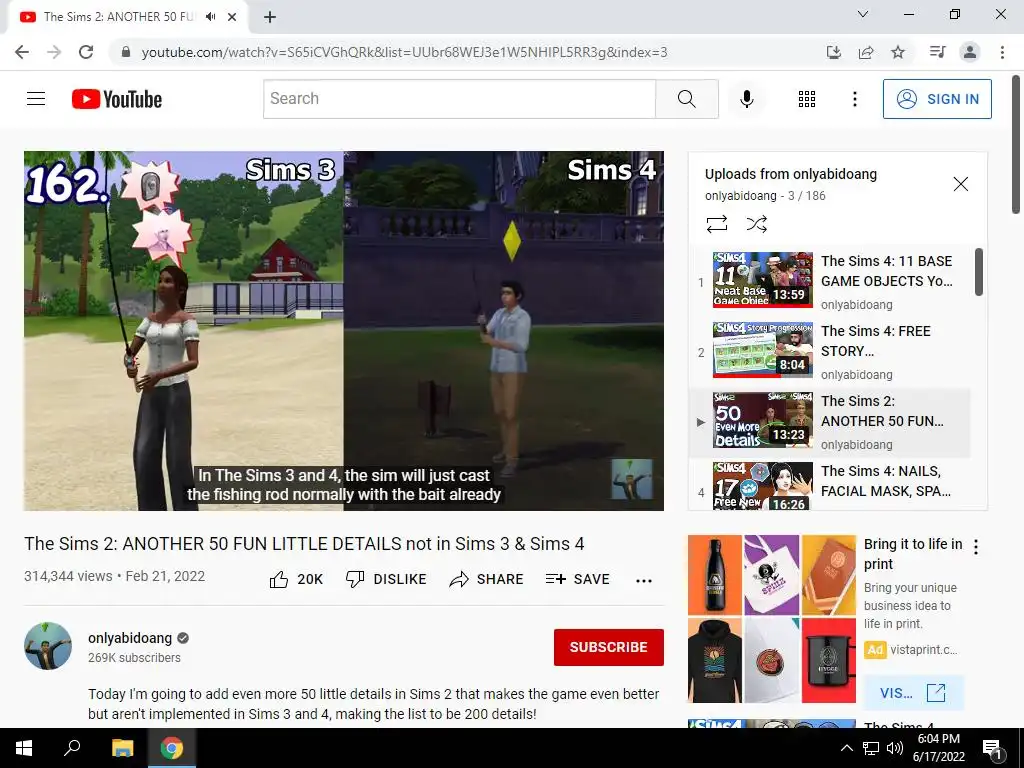Toggle the loop playlist button
Image resolution: width=1024 pixels, height=768 pixels.
716,224
